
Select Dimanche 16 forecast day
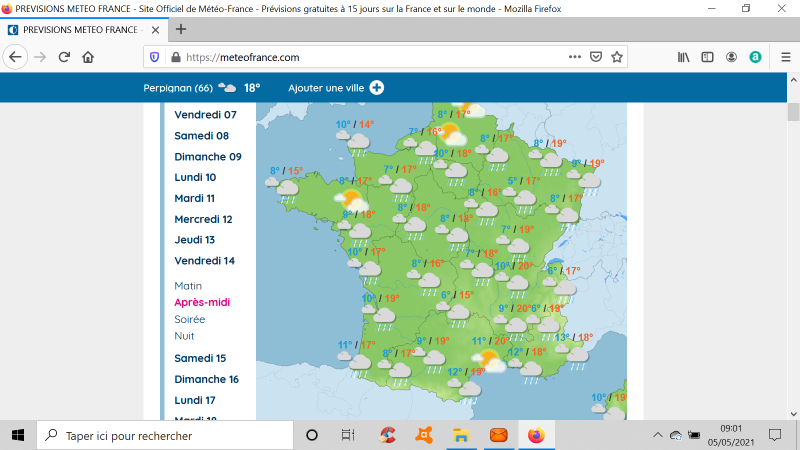pos(207,380)
